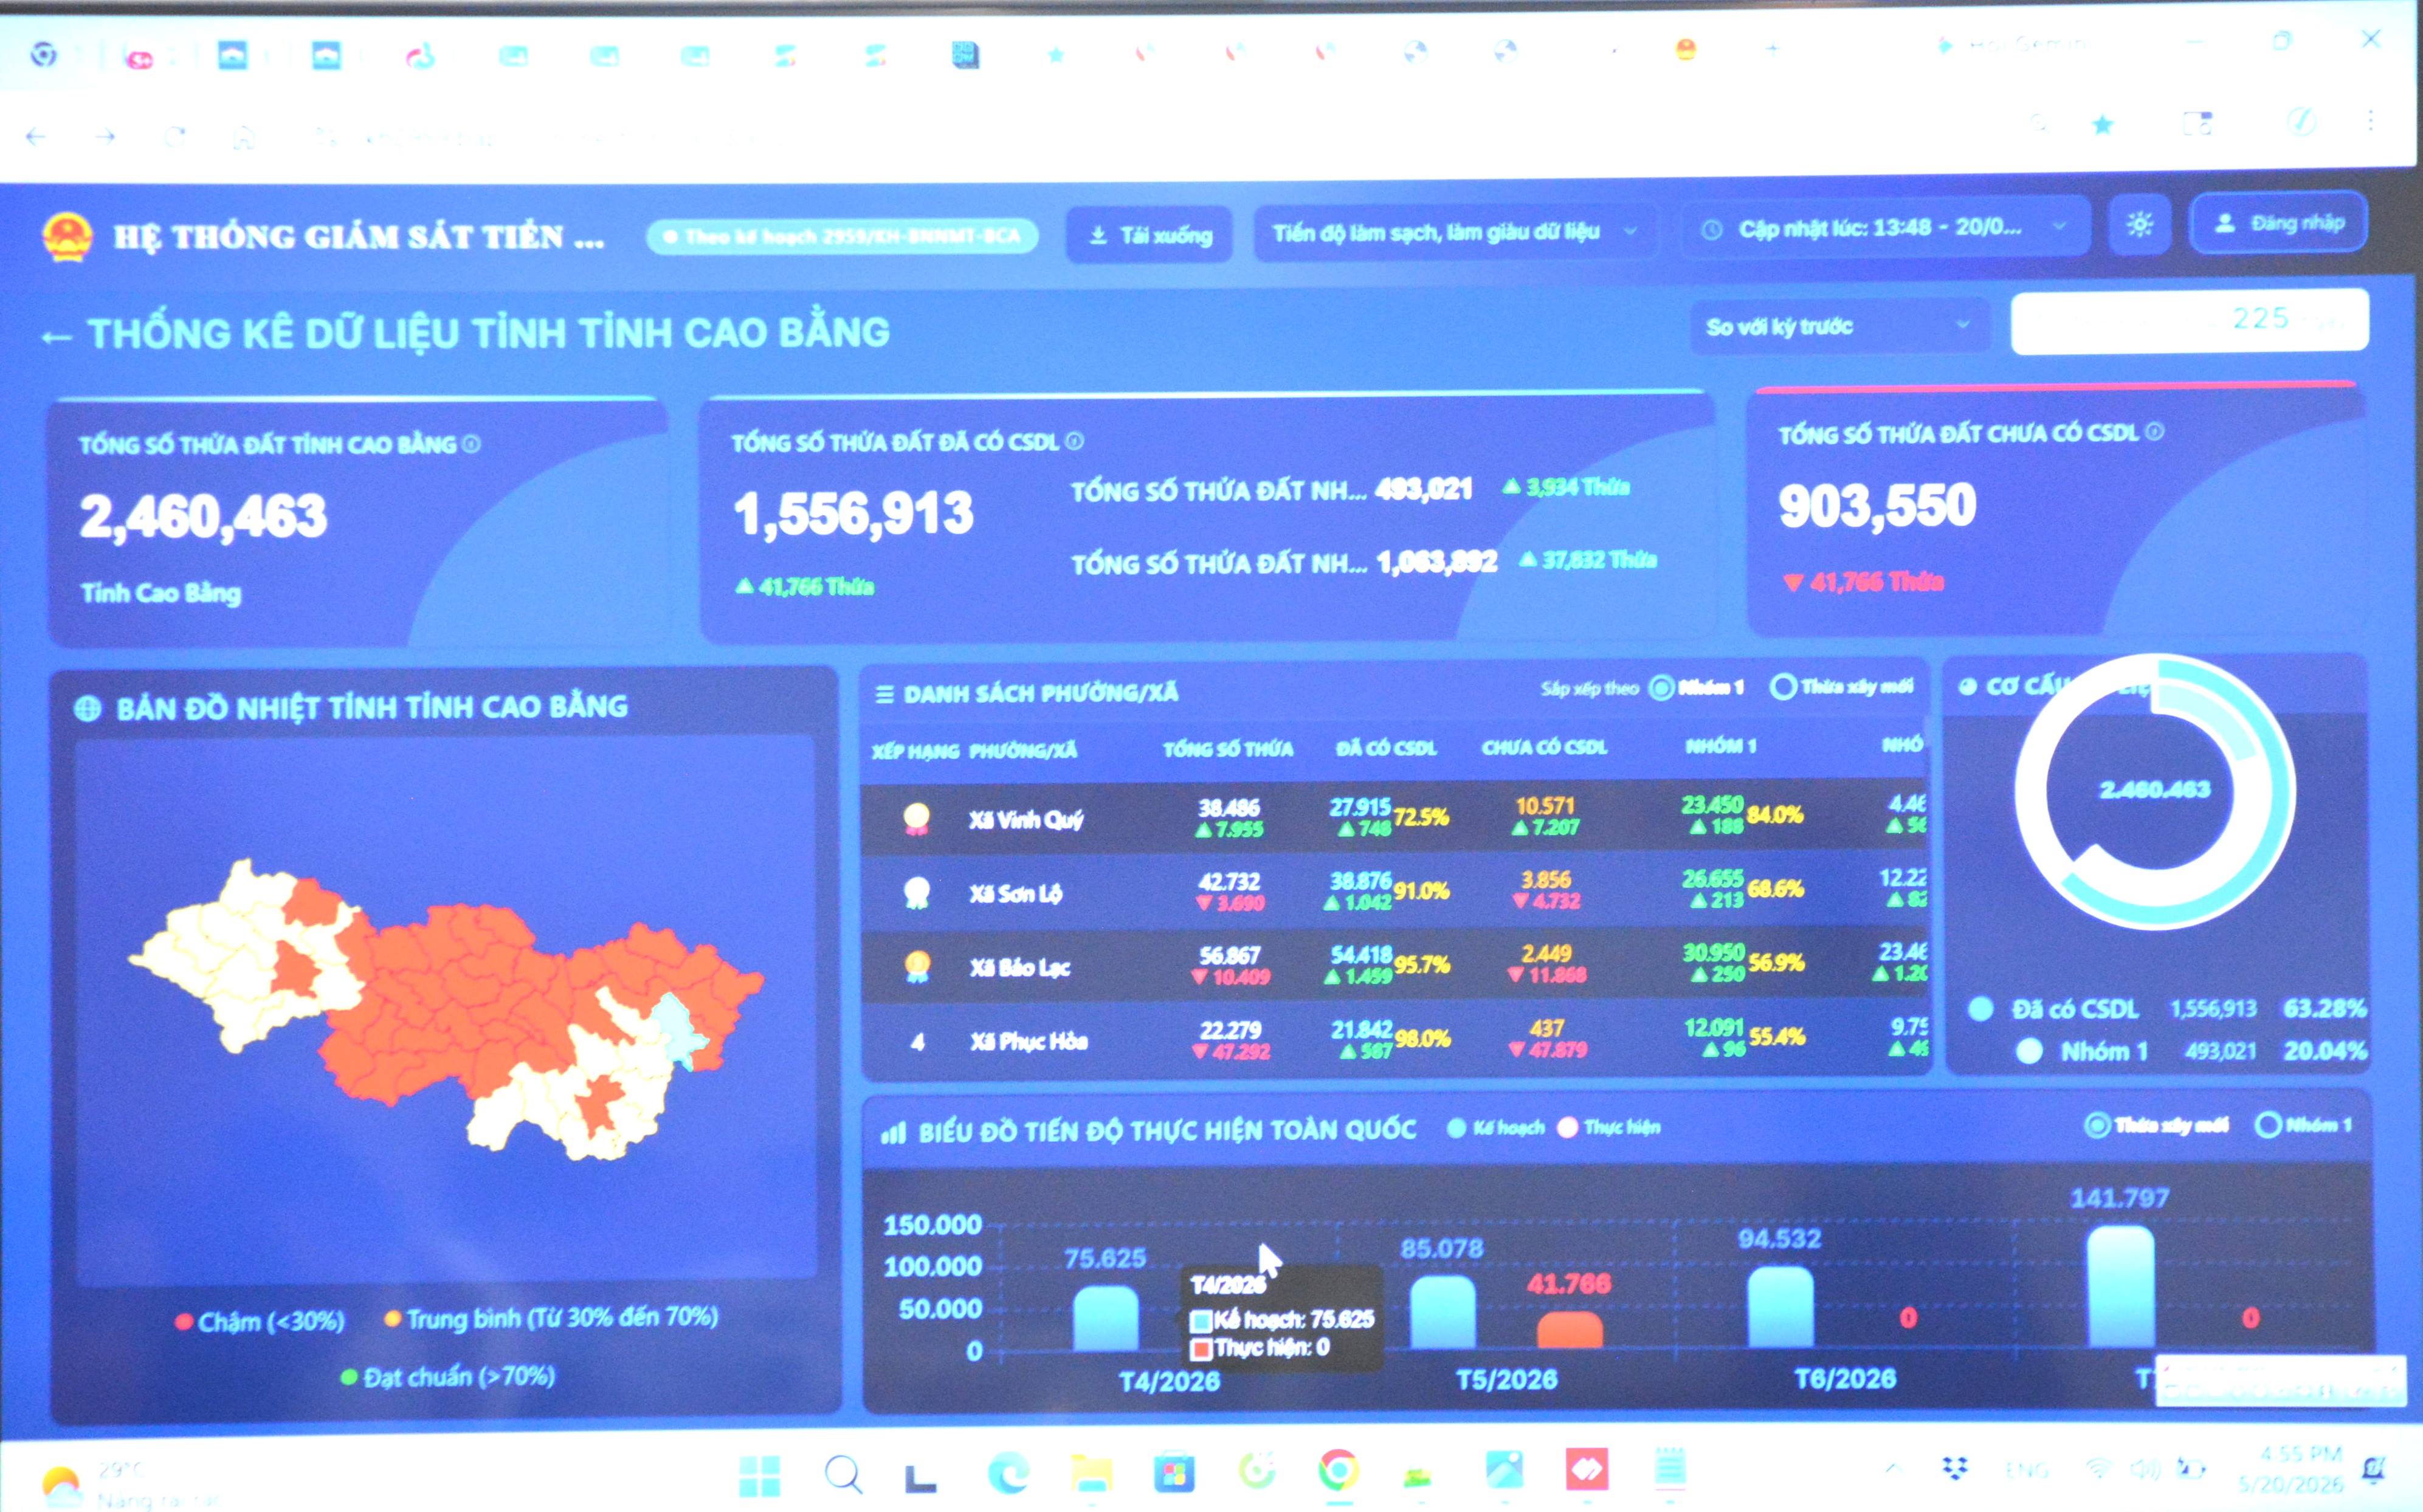This screenshot has height=1512, width=2423.
Task: Click Dropbox icon in system tray
Action: click(1955, 1468)
